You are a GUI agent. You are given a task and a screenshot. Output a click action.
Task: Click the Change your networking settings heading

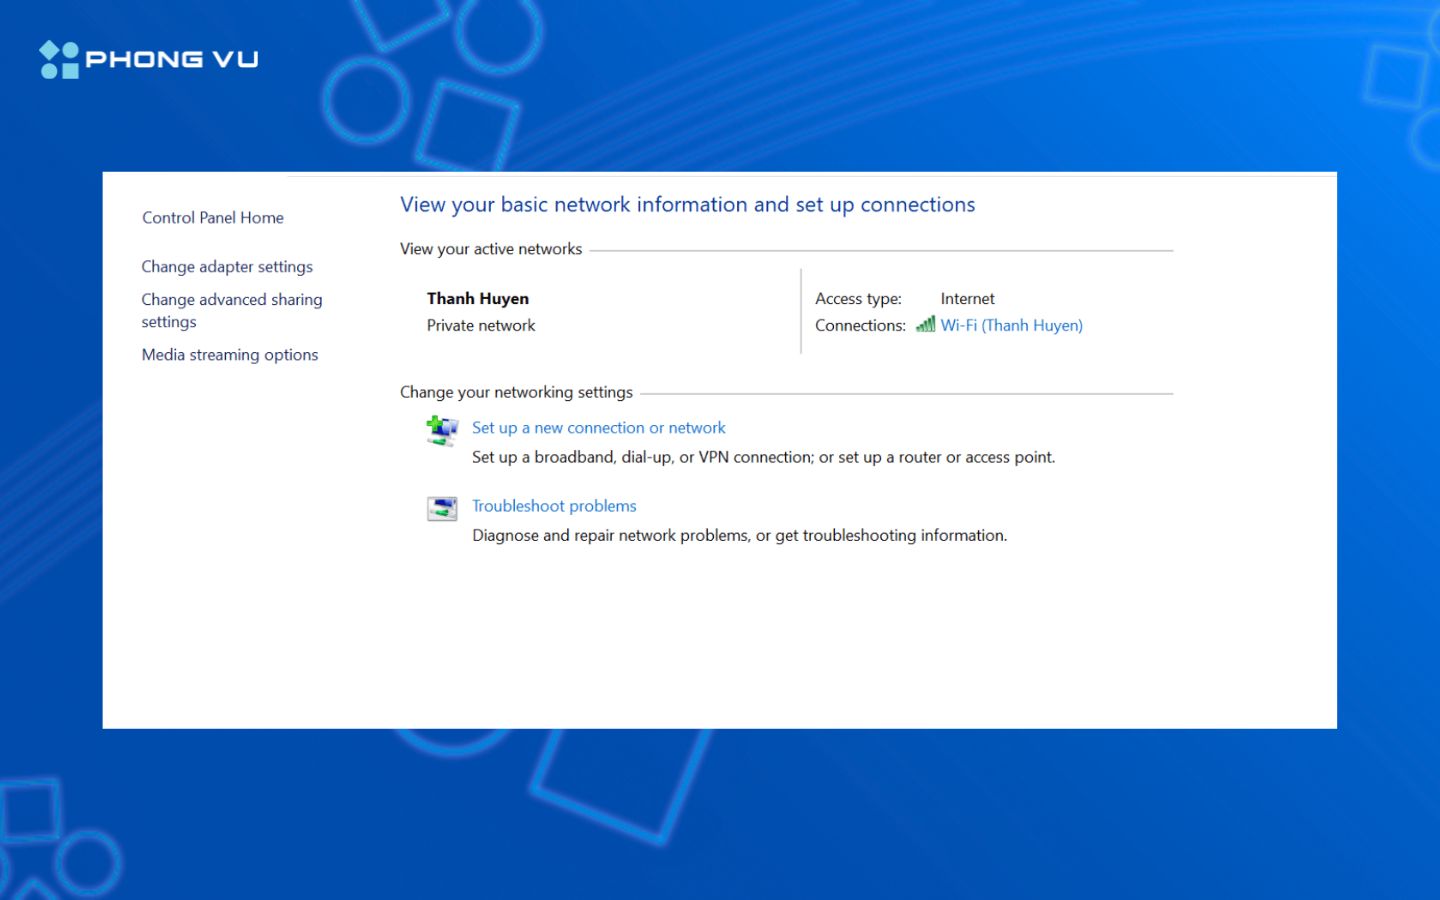(516, 392)
